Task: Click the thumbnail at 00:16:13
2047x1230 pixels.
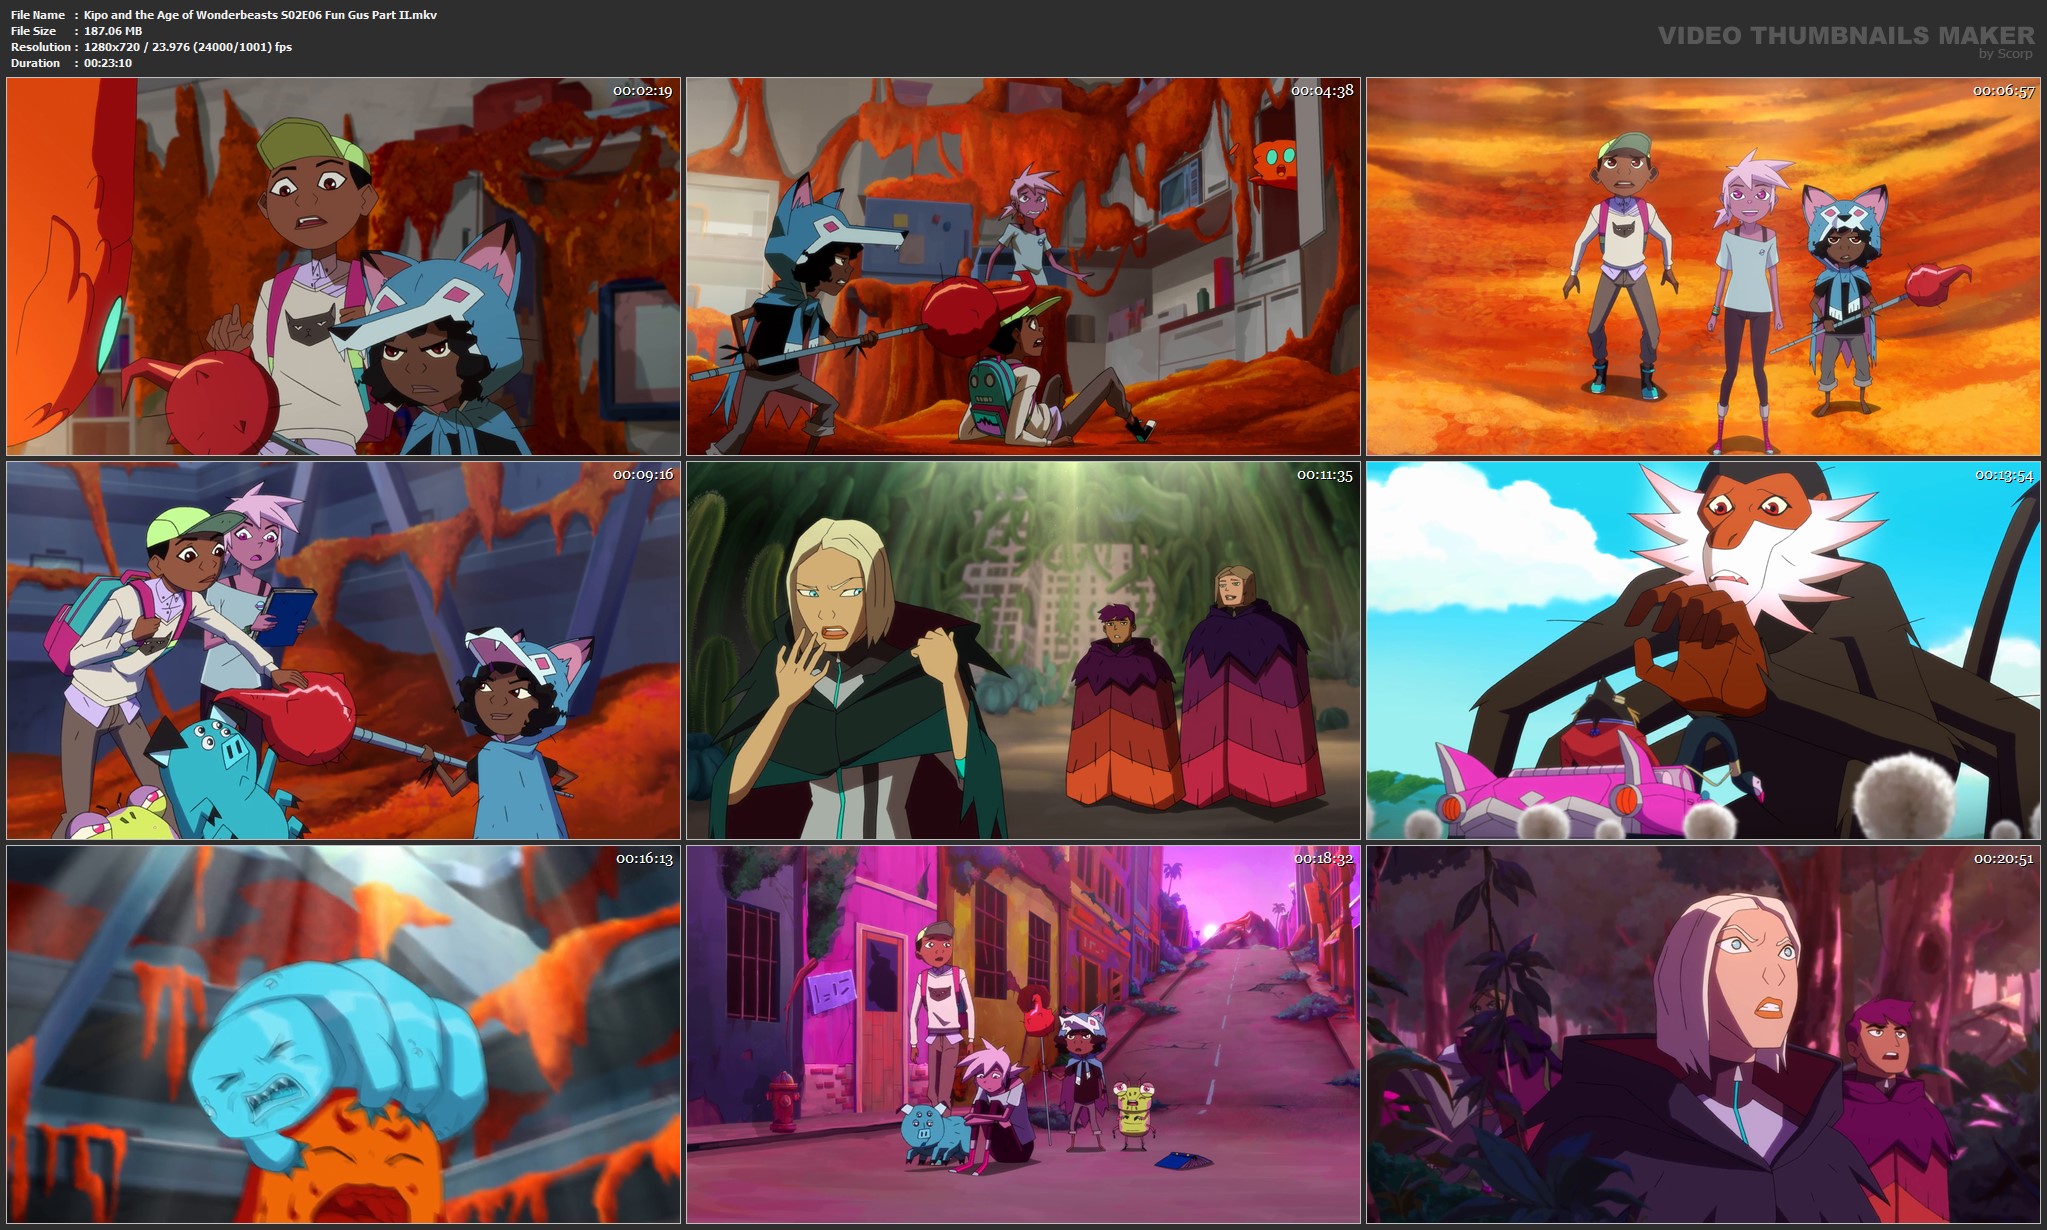Action: (343, 1034)
